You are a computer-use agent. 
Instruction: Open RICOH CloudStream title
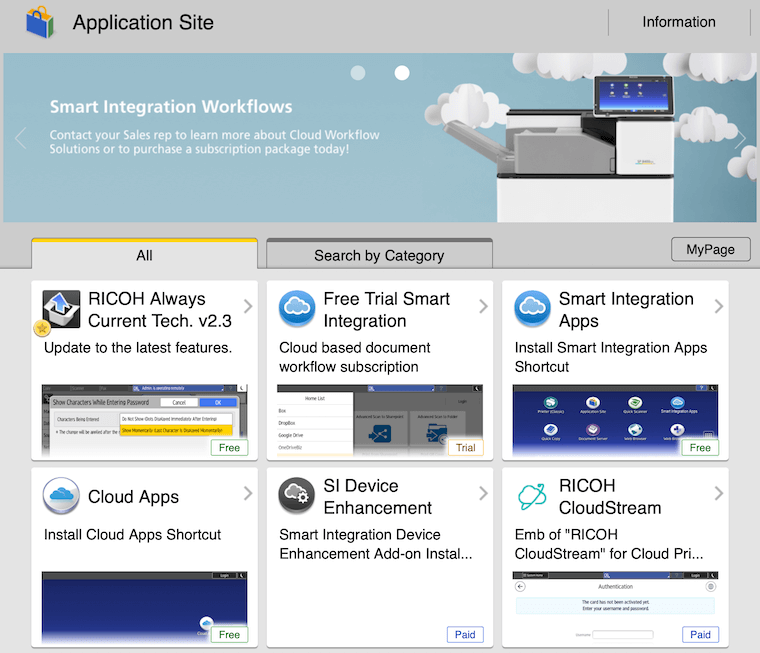click(x=610, y=496)
